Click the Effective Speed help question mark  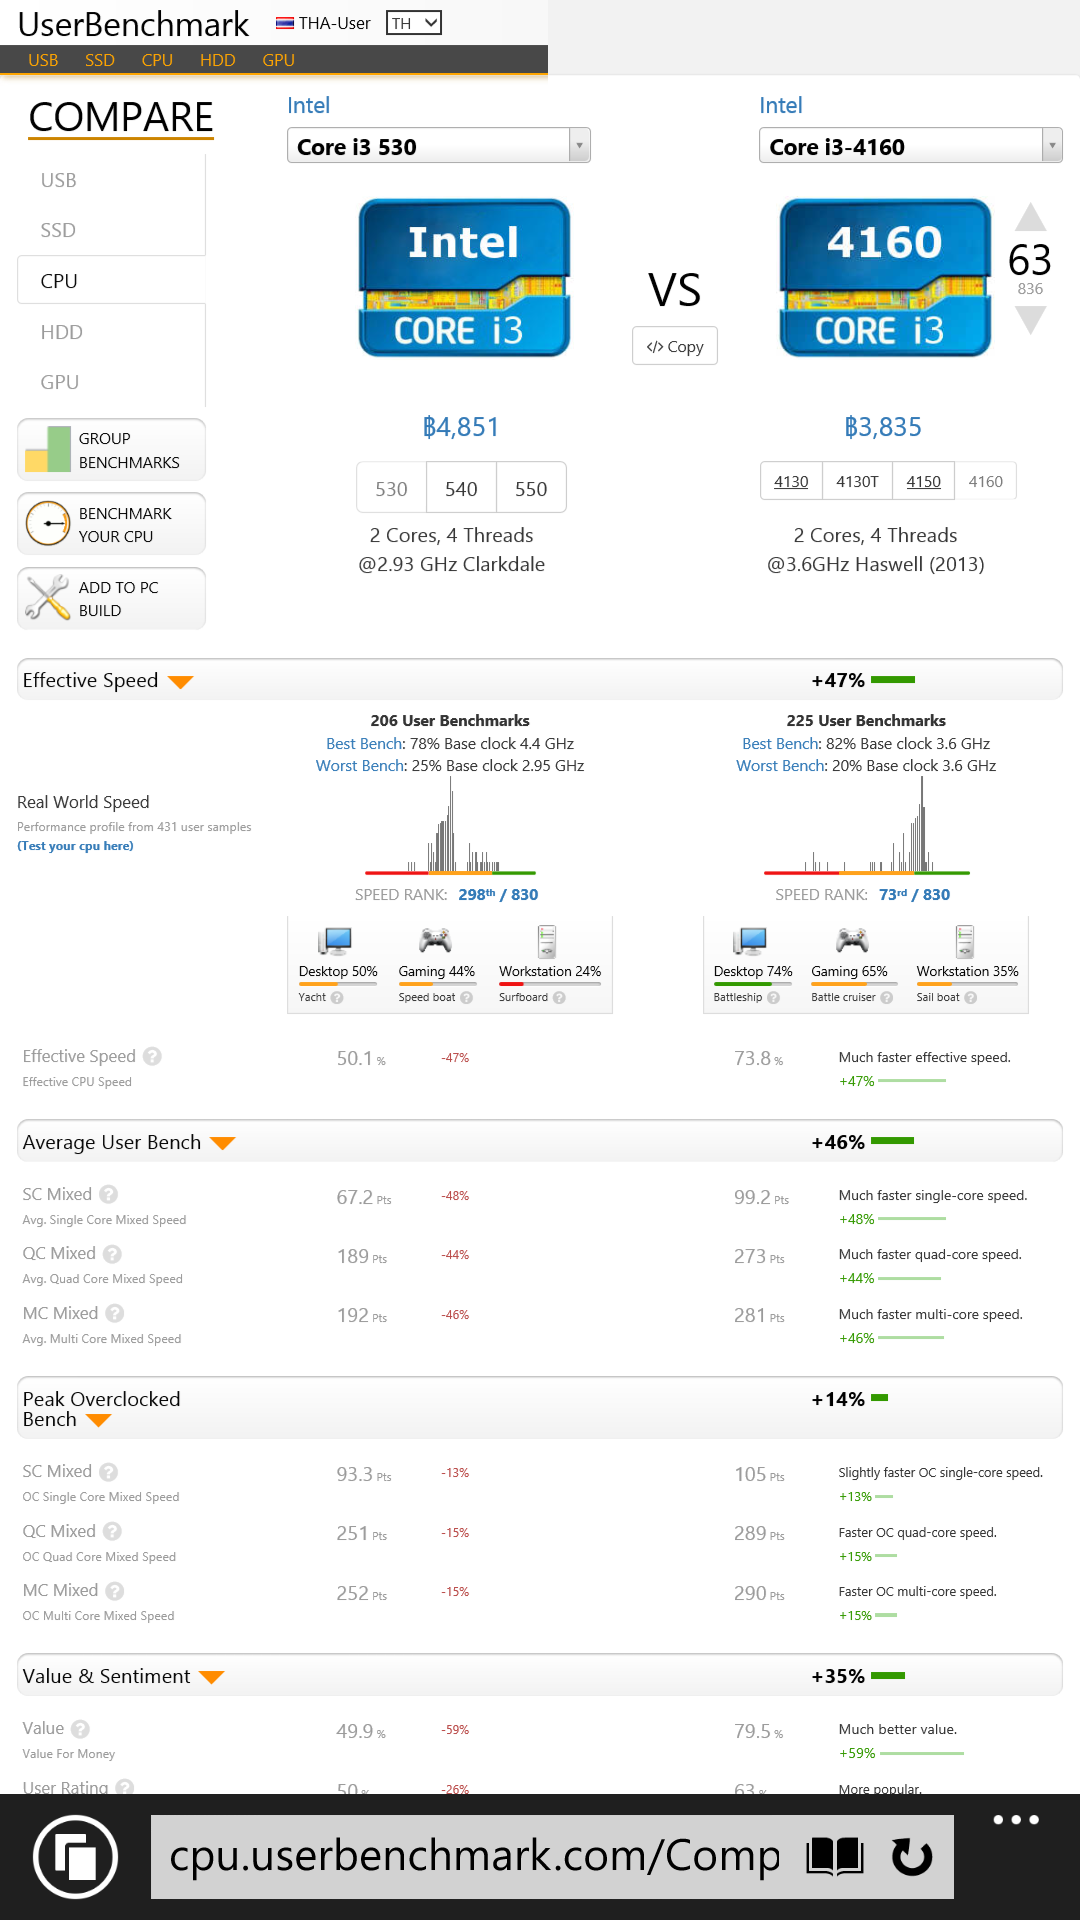tap(152, 1056)
